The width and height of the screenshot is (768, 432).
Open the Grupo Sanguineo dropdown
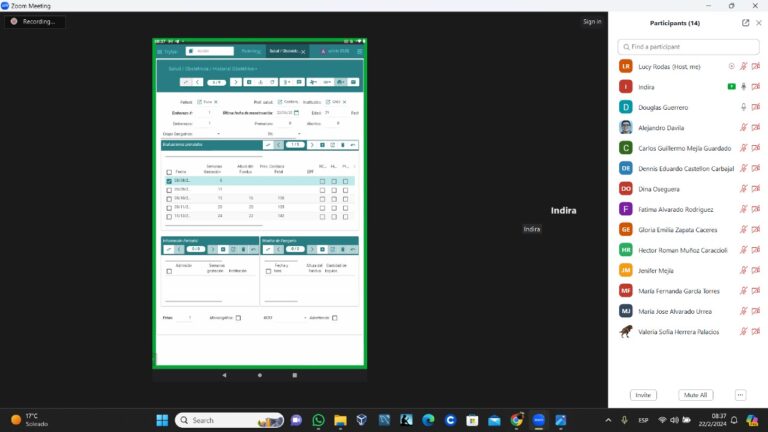click(218, 134)
